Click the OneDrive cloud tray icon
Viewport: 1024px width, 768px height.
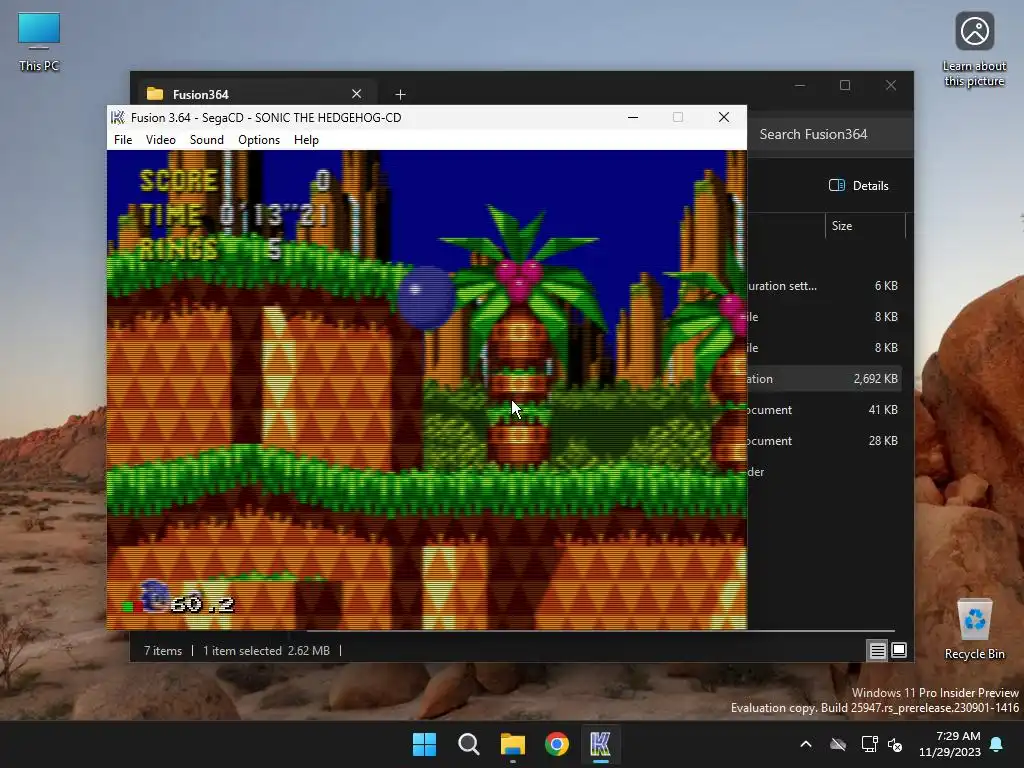click(x=838, y=744)
